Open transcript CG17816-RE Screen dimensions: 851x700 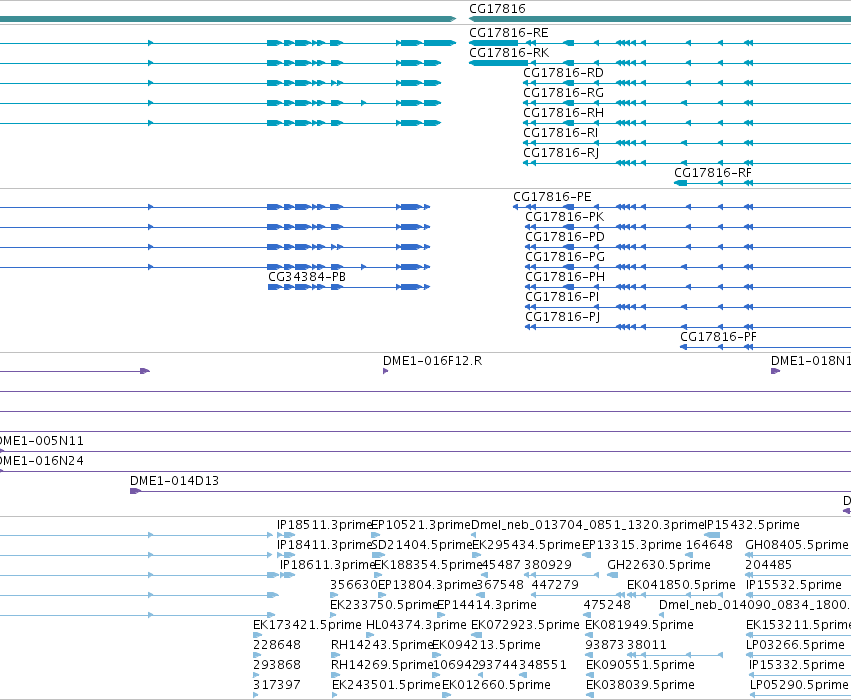point(509,33)
